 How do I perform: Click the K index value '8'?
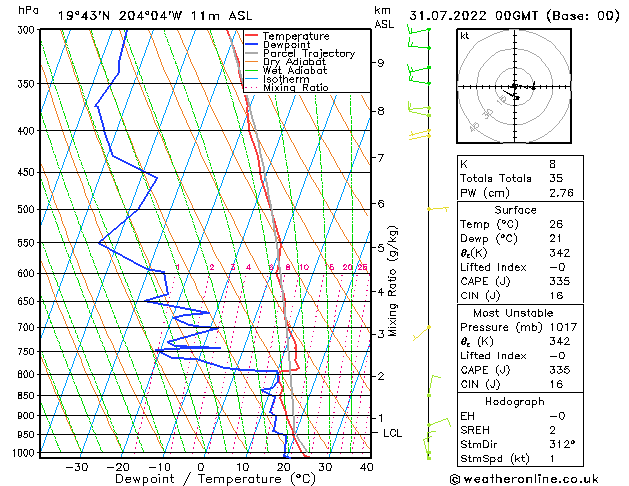552,164
